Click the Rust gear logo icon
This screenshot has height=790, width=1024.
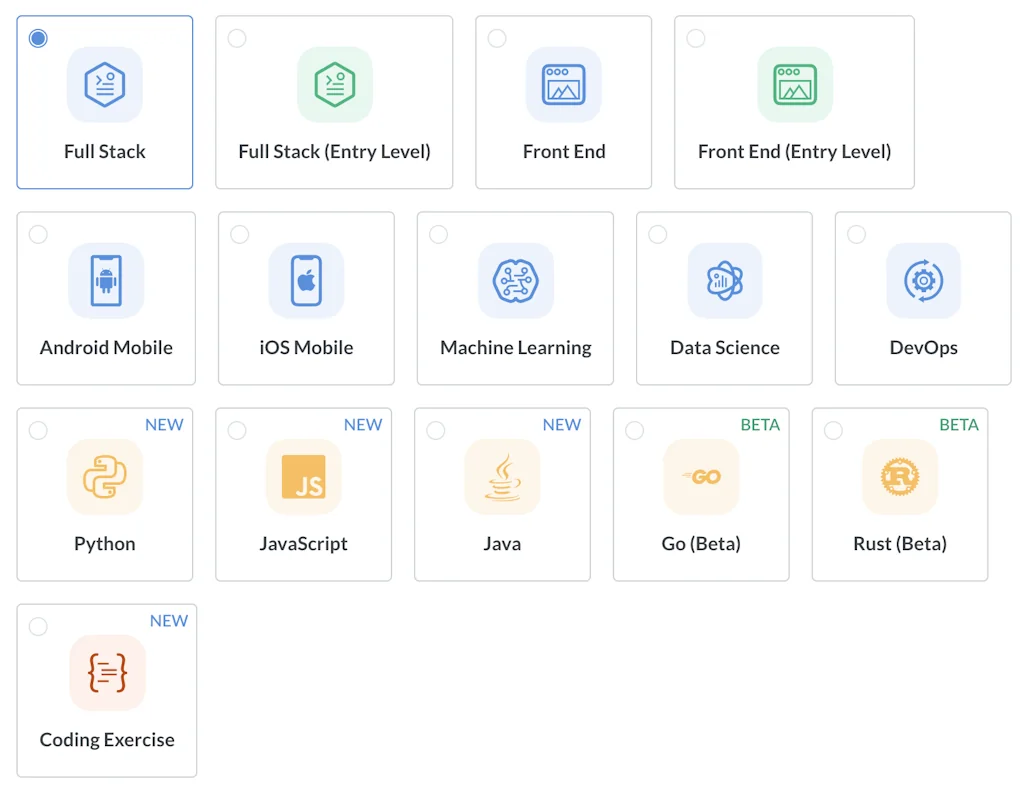pos(900,477)
